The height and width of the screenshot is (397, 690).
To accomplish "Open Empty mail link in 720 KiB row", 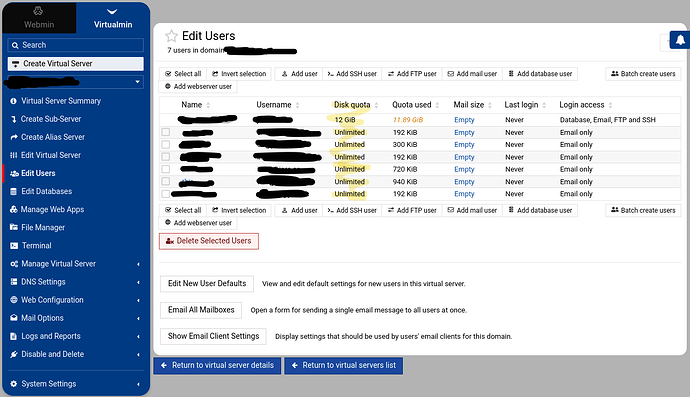I will click(464, 169).
